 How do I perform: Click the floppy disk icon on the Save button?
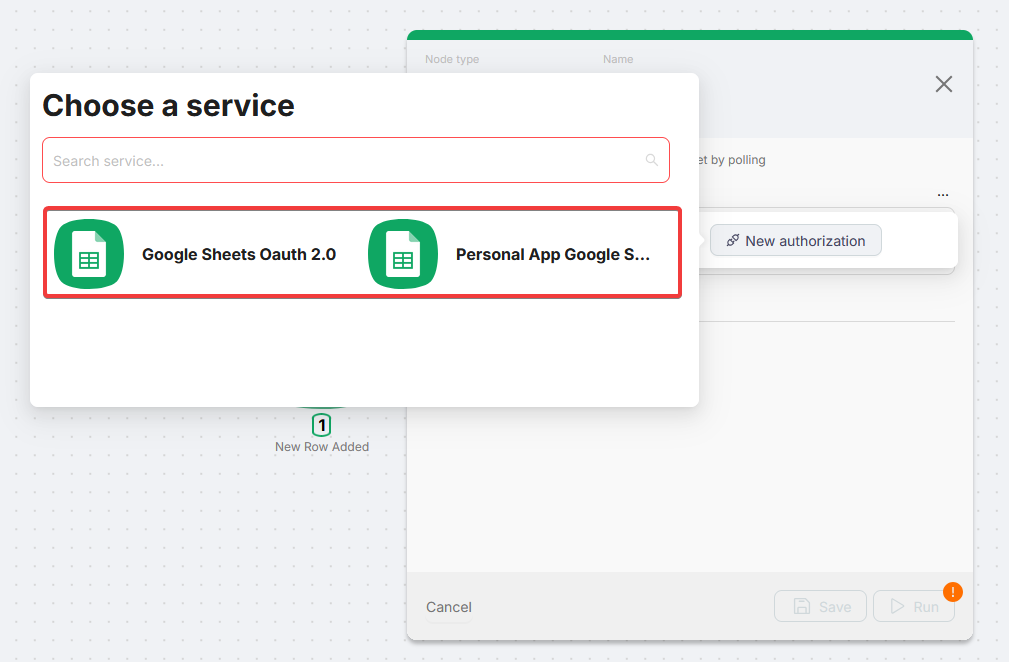coord(800,606)
